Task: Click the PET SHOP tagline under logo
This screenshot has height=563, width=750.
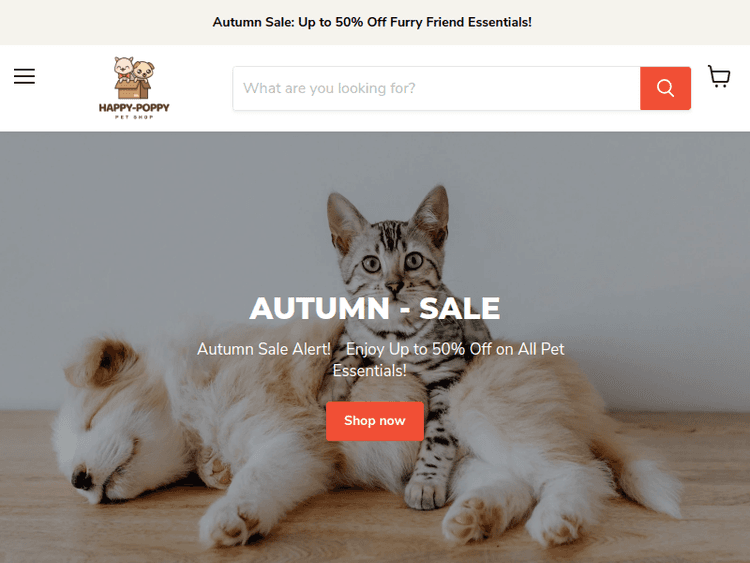Action: tap(134, 117)
